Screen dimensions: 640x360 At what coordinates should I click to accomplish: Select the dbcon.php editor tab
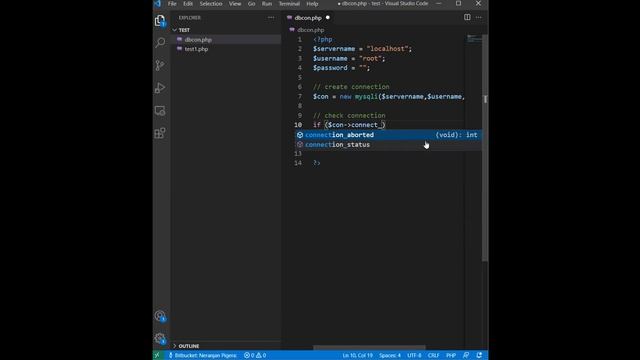pyautogui.click(x=308, y=18)
